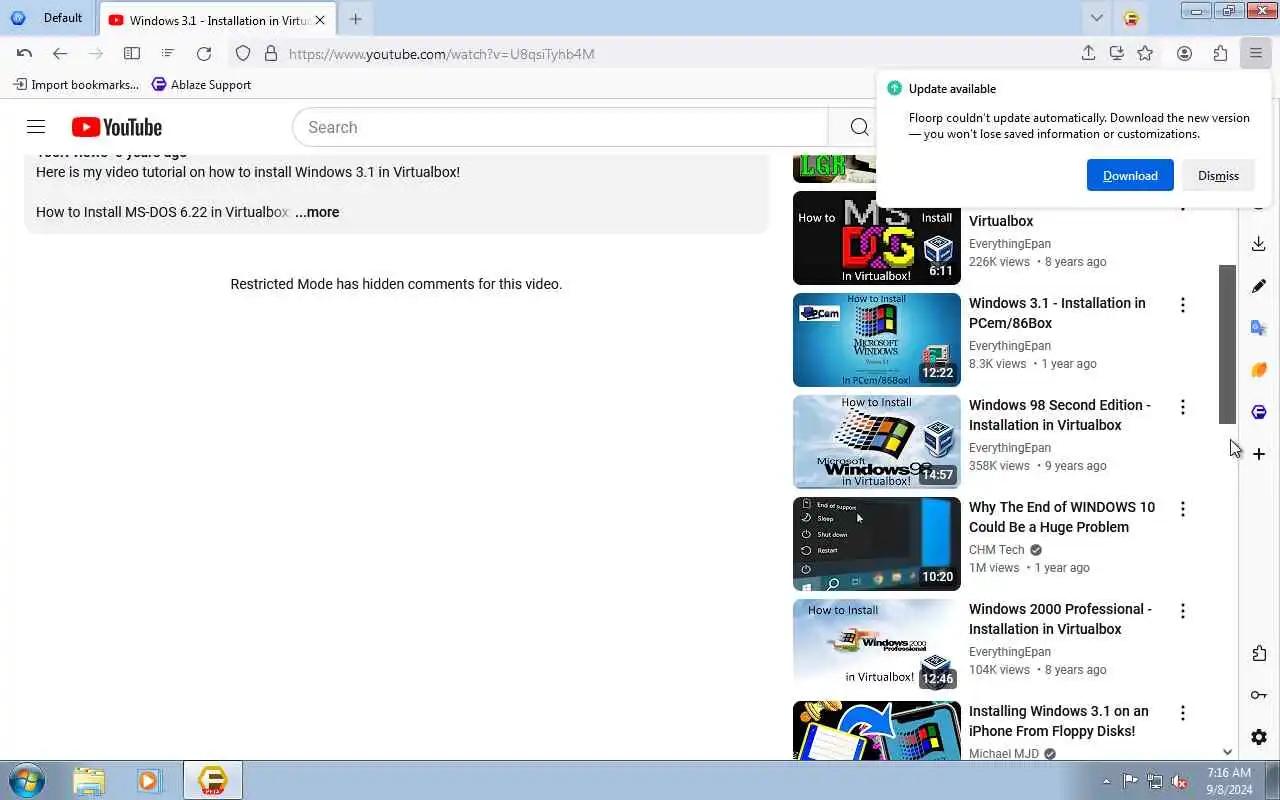This screenshot has width=1280, height=800.
Task: Launch media player from taskbar
Action: click(x=150, y=781)
